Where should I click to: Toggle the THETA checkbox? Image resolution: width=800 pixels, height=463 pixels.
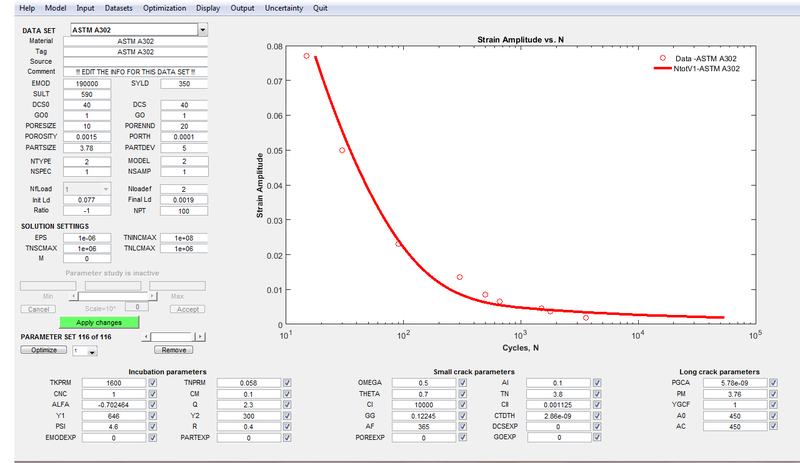click(x=462, y=394)
